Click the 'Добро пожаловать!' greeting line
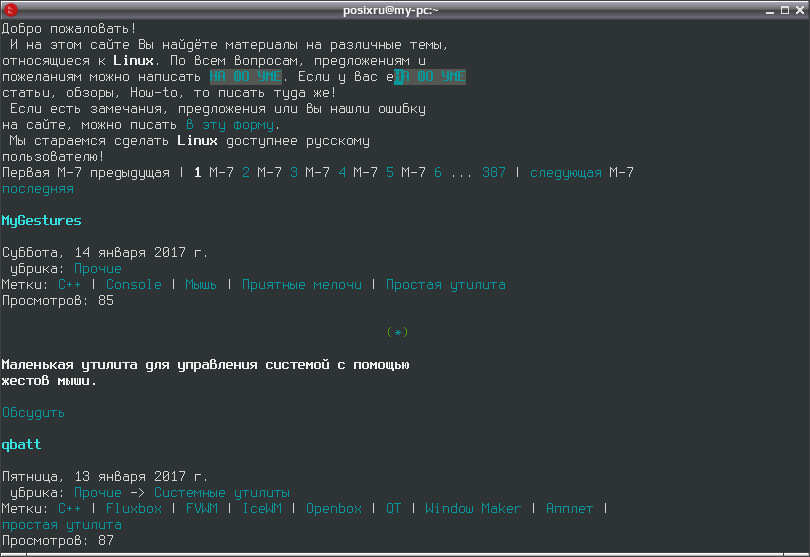810x557 pixels. coord(69,28)
